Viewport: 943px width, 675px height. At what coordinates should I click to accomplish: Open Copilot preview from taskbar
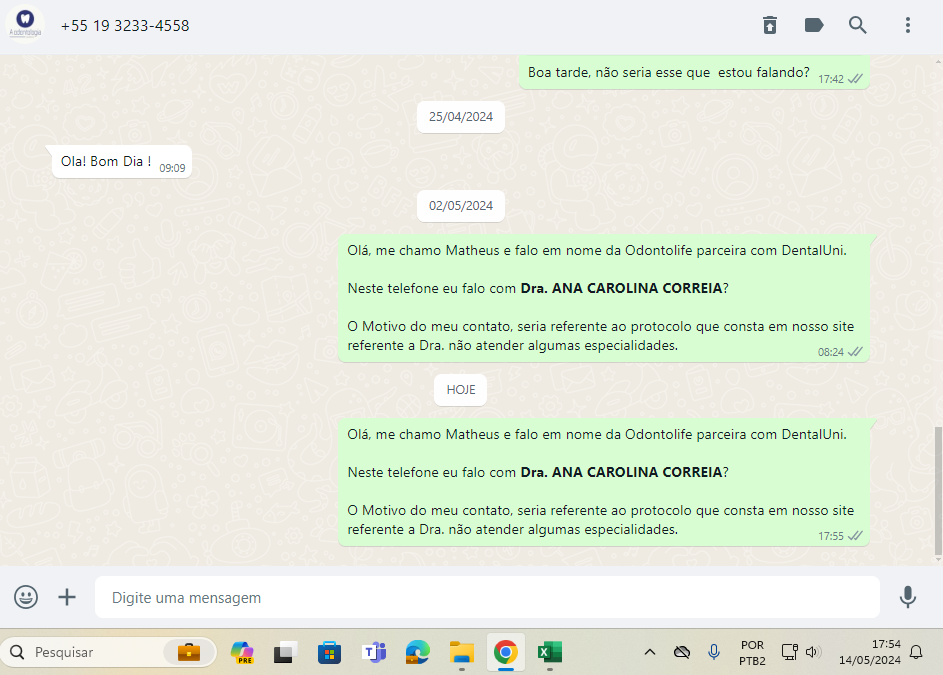pos(242,652)
